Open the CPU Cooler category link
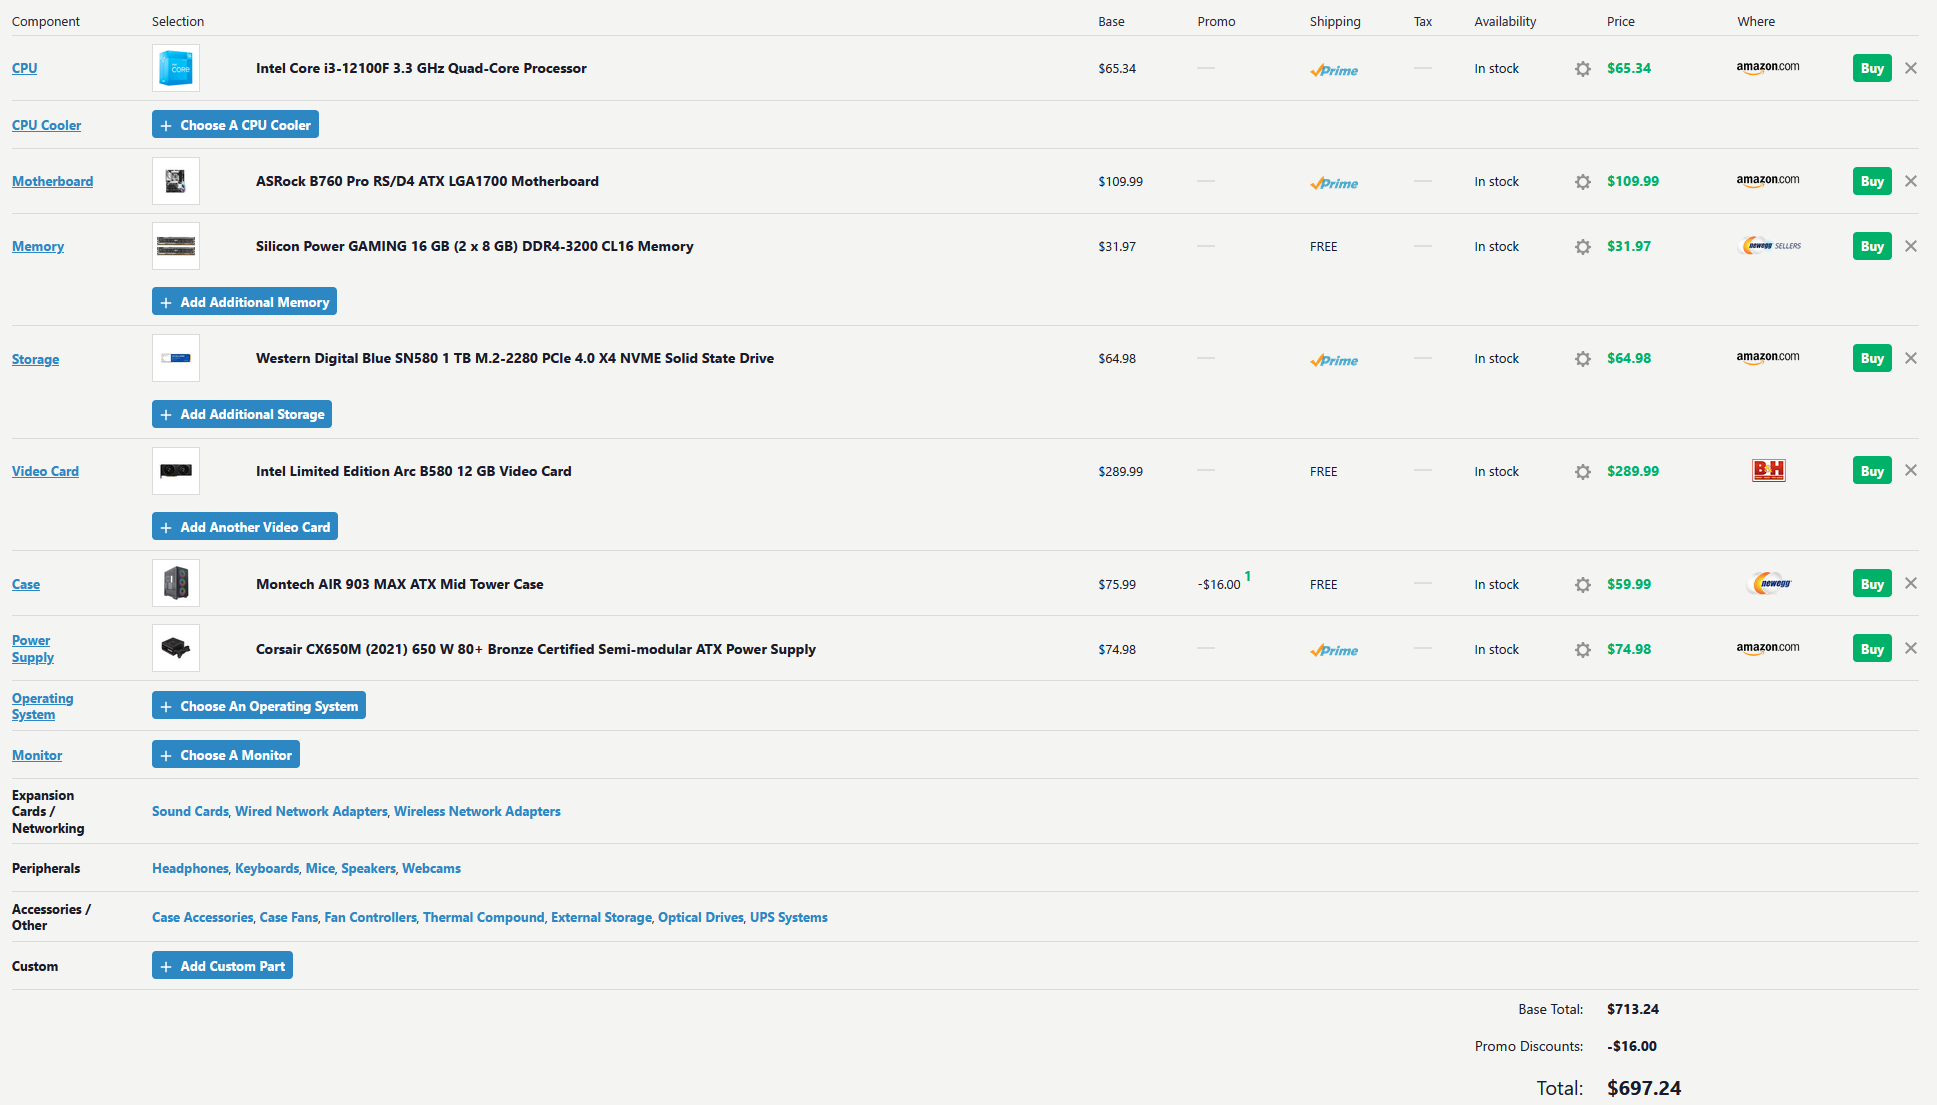This screenshot has height=1105, width=1937. pyautogui.click(x=46, y=125)
